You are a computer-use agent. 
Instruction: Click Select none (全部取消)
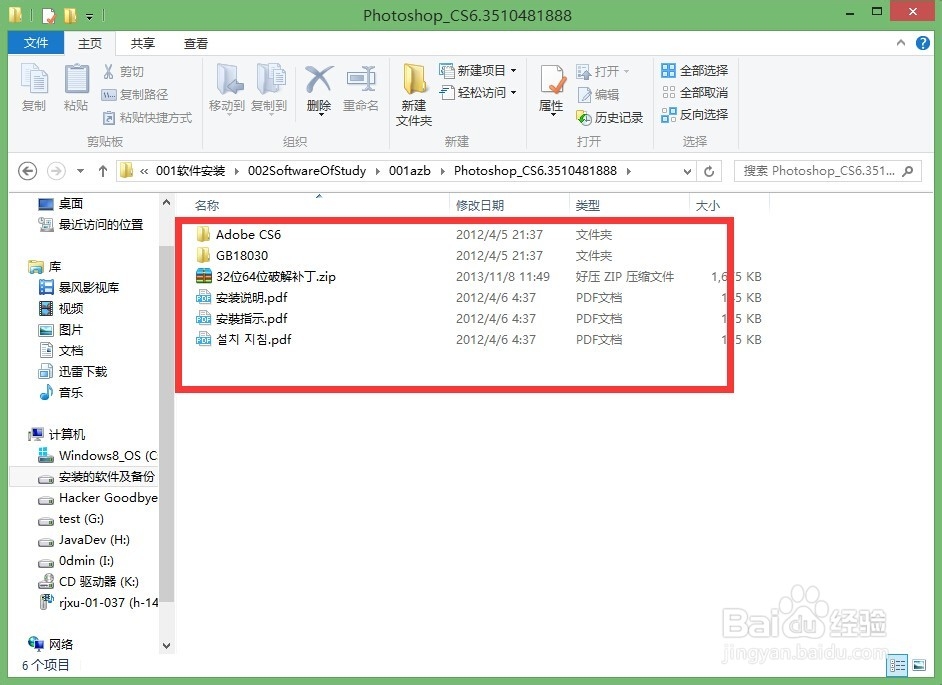point(694,92)
